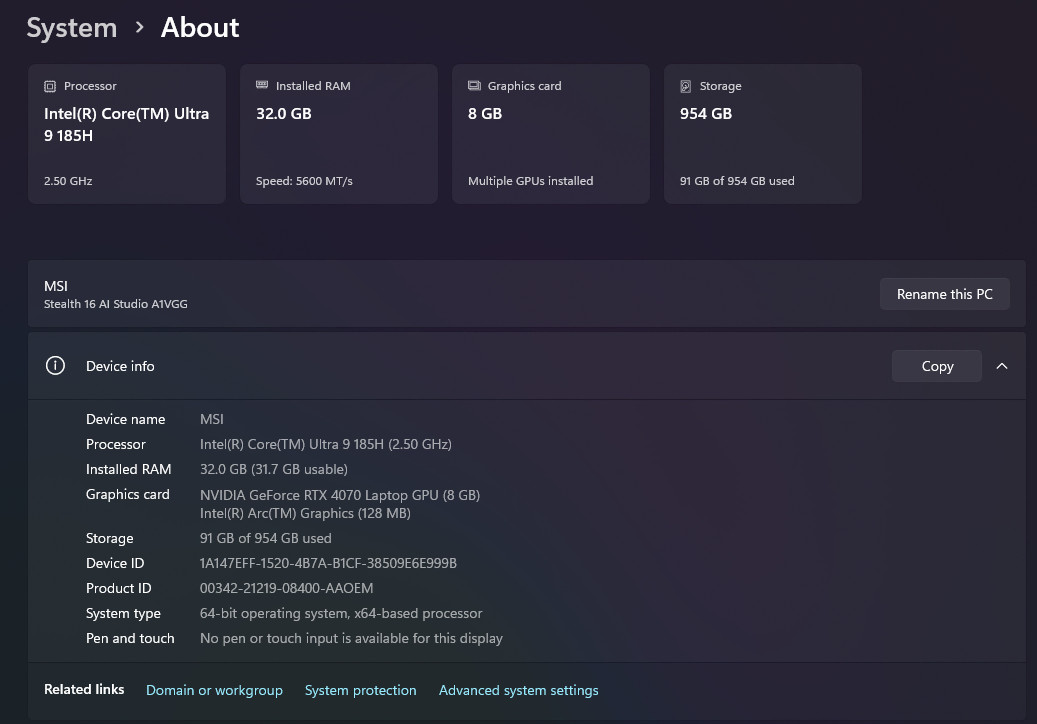Select 'Speed: 5600 MT/s' text
This screenshot has height=724, width=1037.
coord(304,181)
